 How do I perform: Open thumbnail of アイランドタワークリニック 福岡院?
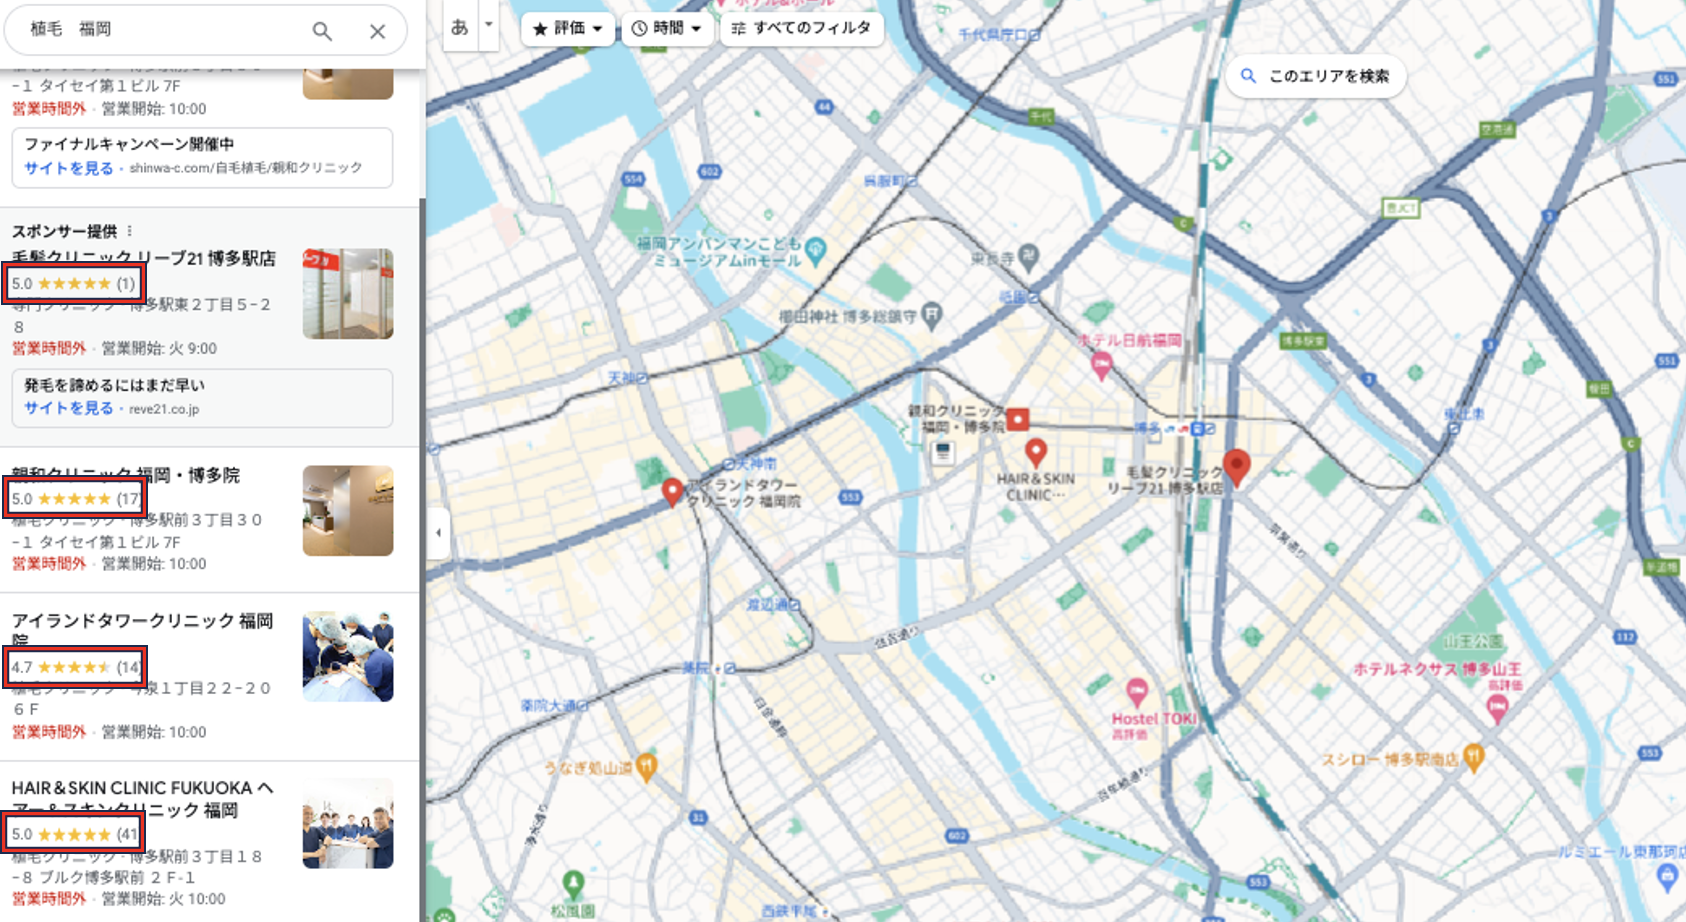point(348,657)
